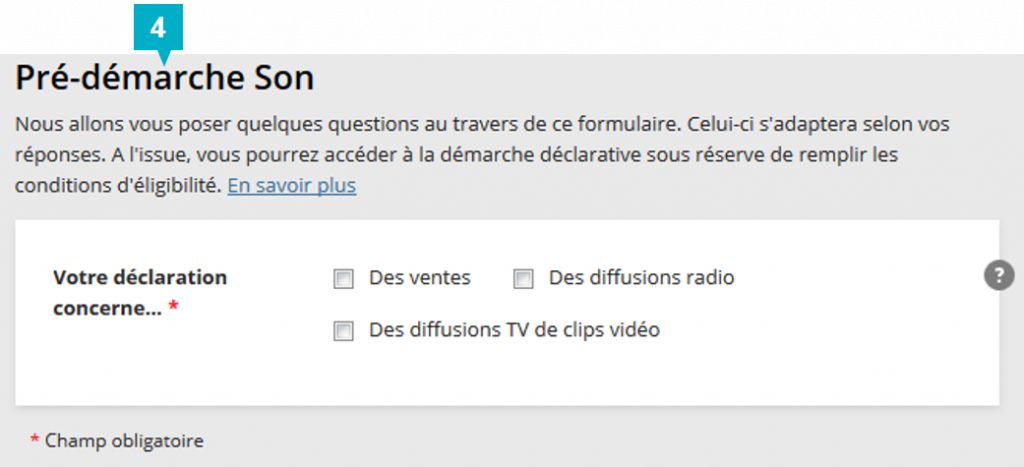Click the Votre déclaration concerne field label
The image size is (1024, 467).
tap(140, 293)
